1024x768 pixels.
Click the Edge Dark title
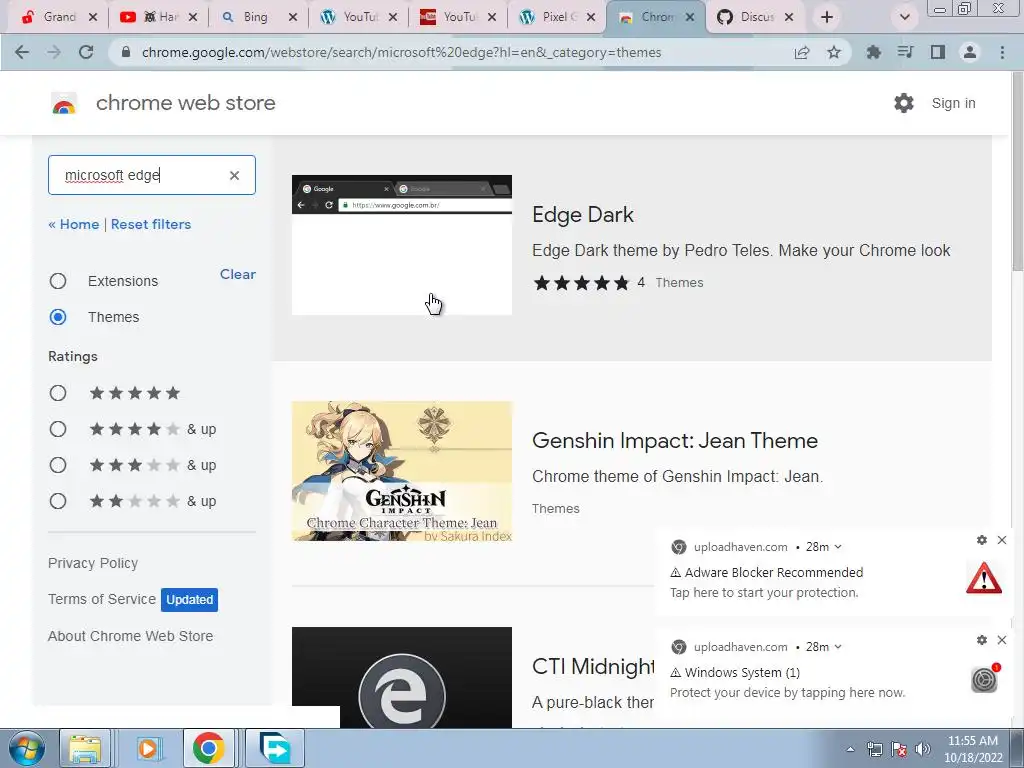[x=583, y=214]
